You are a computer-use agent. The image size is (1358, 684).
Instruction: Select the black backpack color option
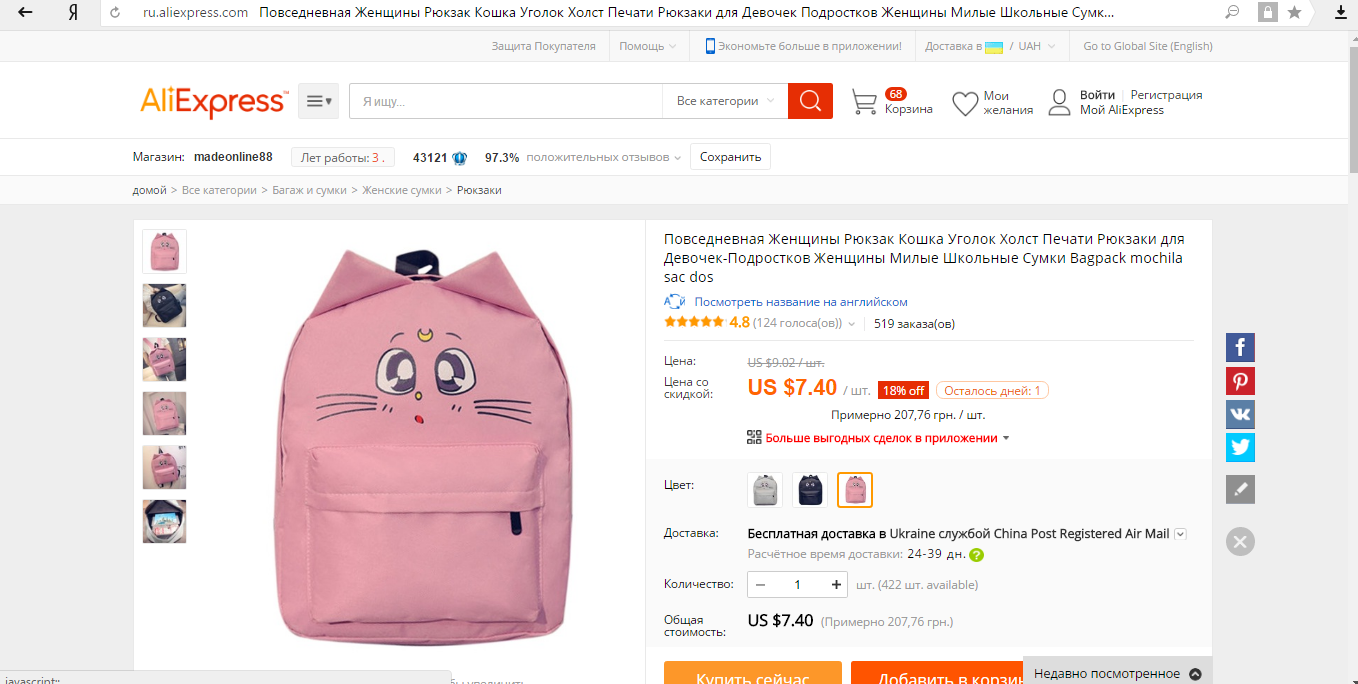point(810,490)
